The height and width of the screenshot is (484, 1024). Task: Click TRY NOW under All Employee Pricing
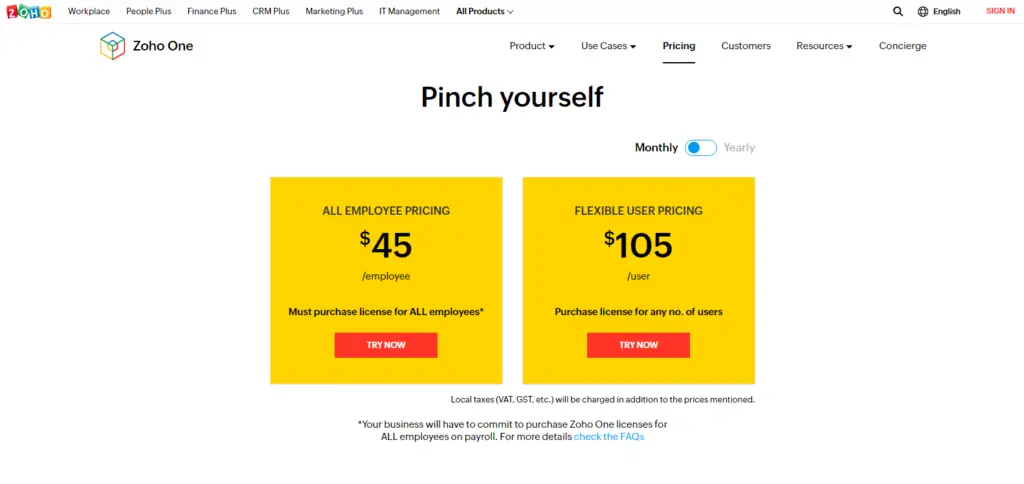pos(386,345)
